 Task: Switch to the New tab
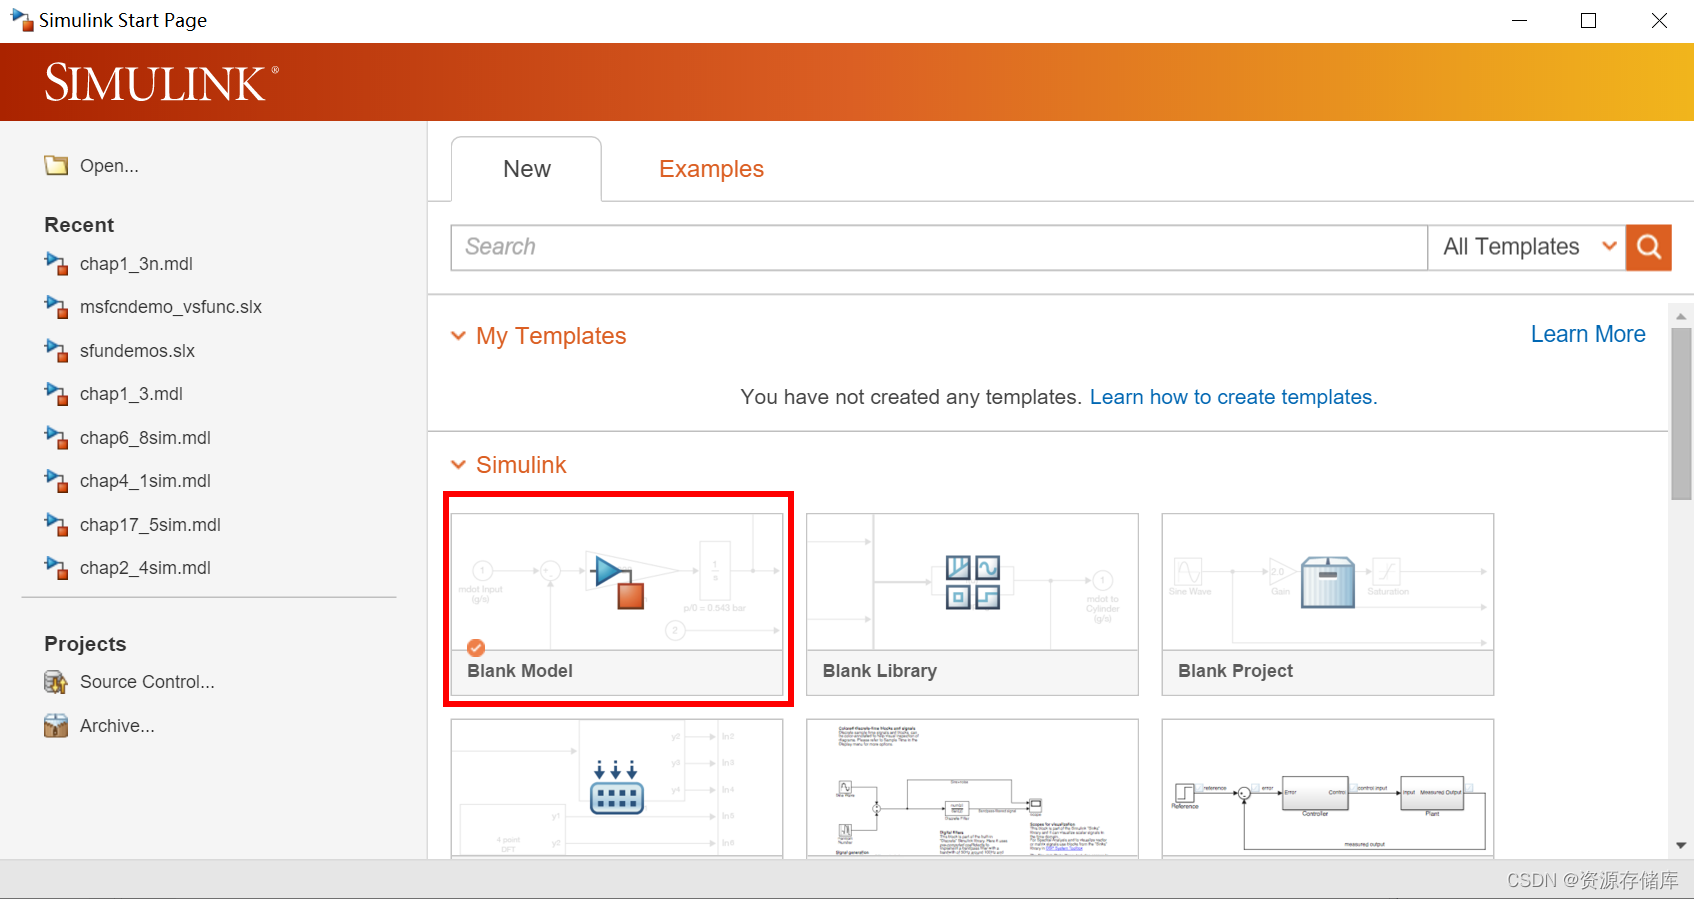(x=527, y=169)
